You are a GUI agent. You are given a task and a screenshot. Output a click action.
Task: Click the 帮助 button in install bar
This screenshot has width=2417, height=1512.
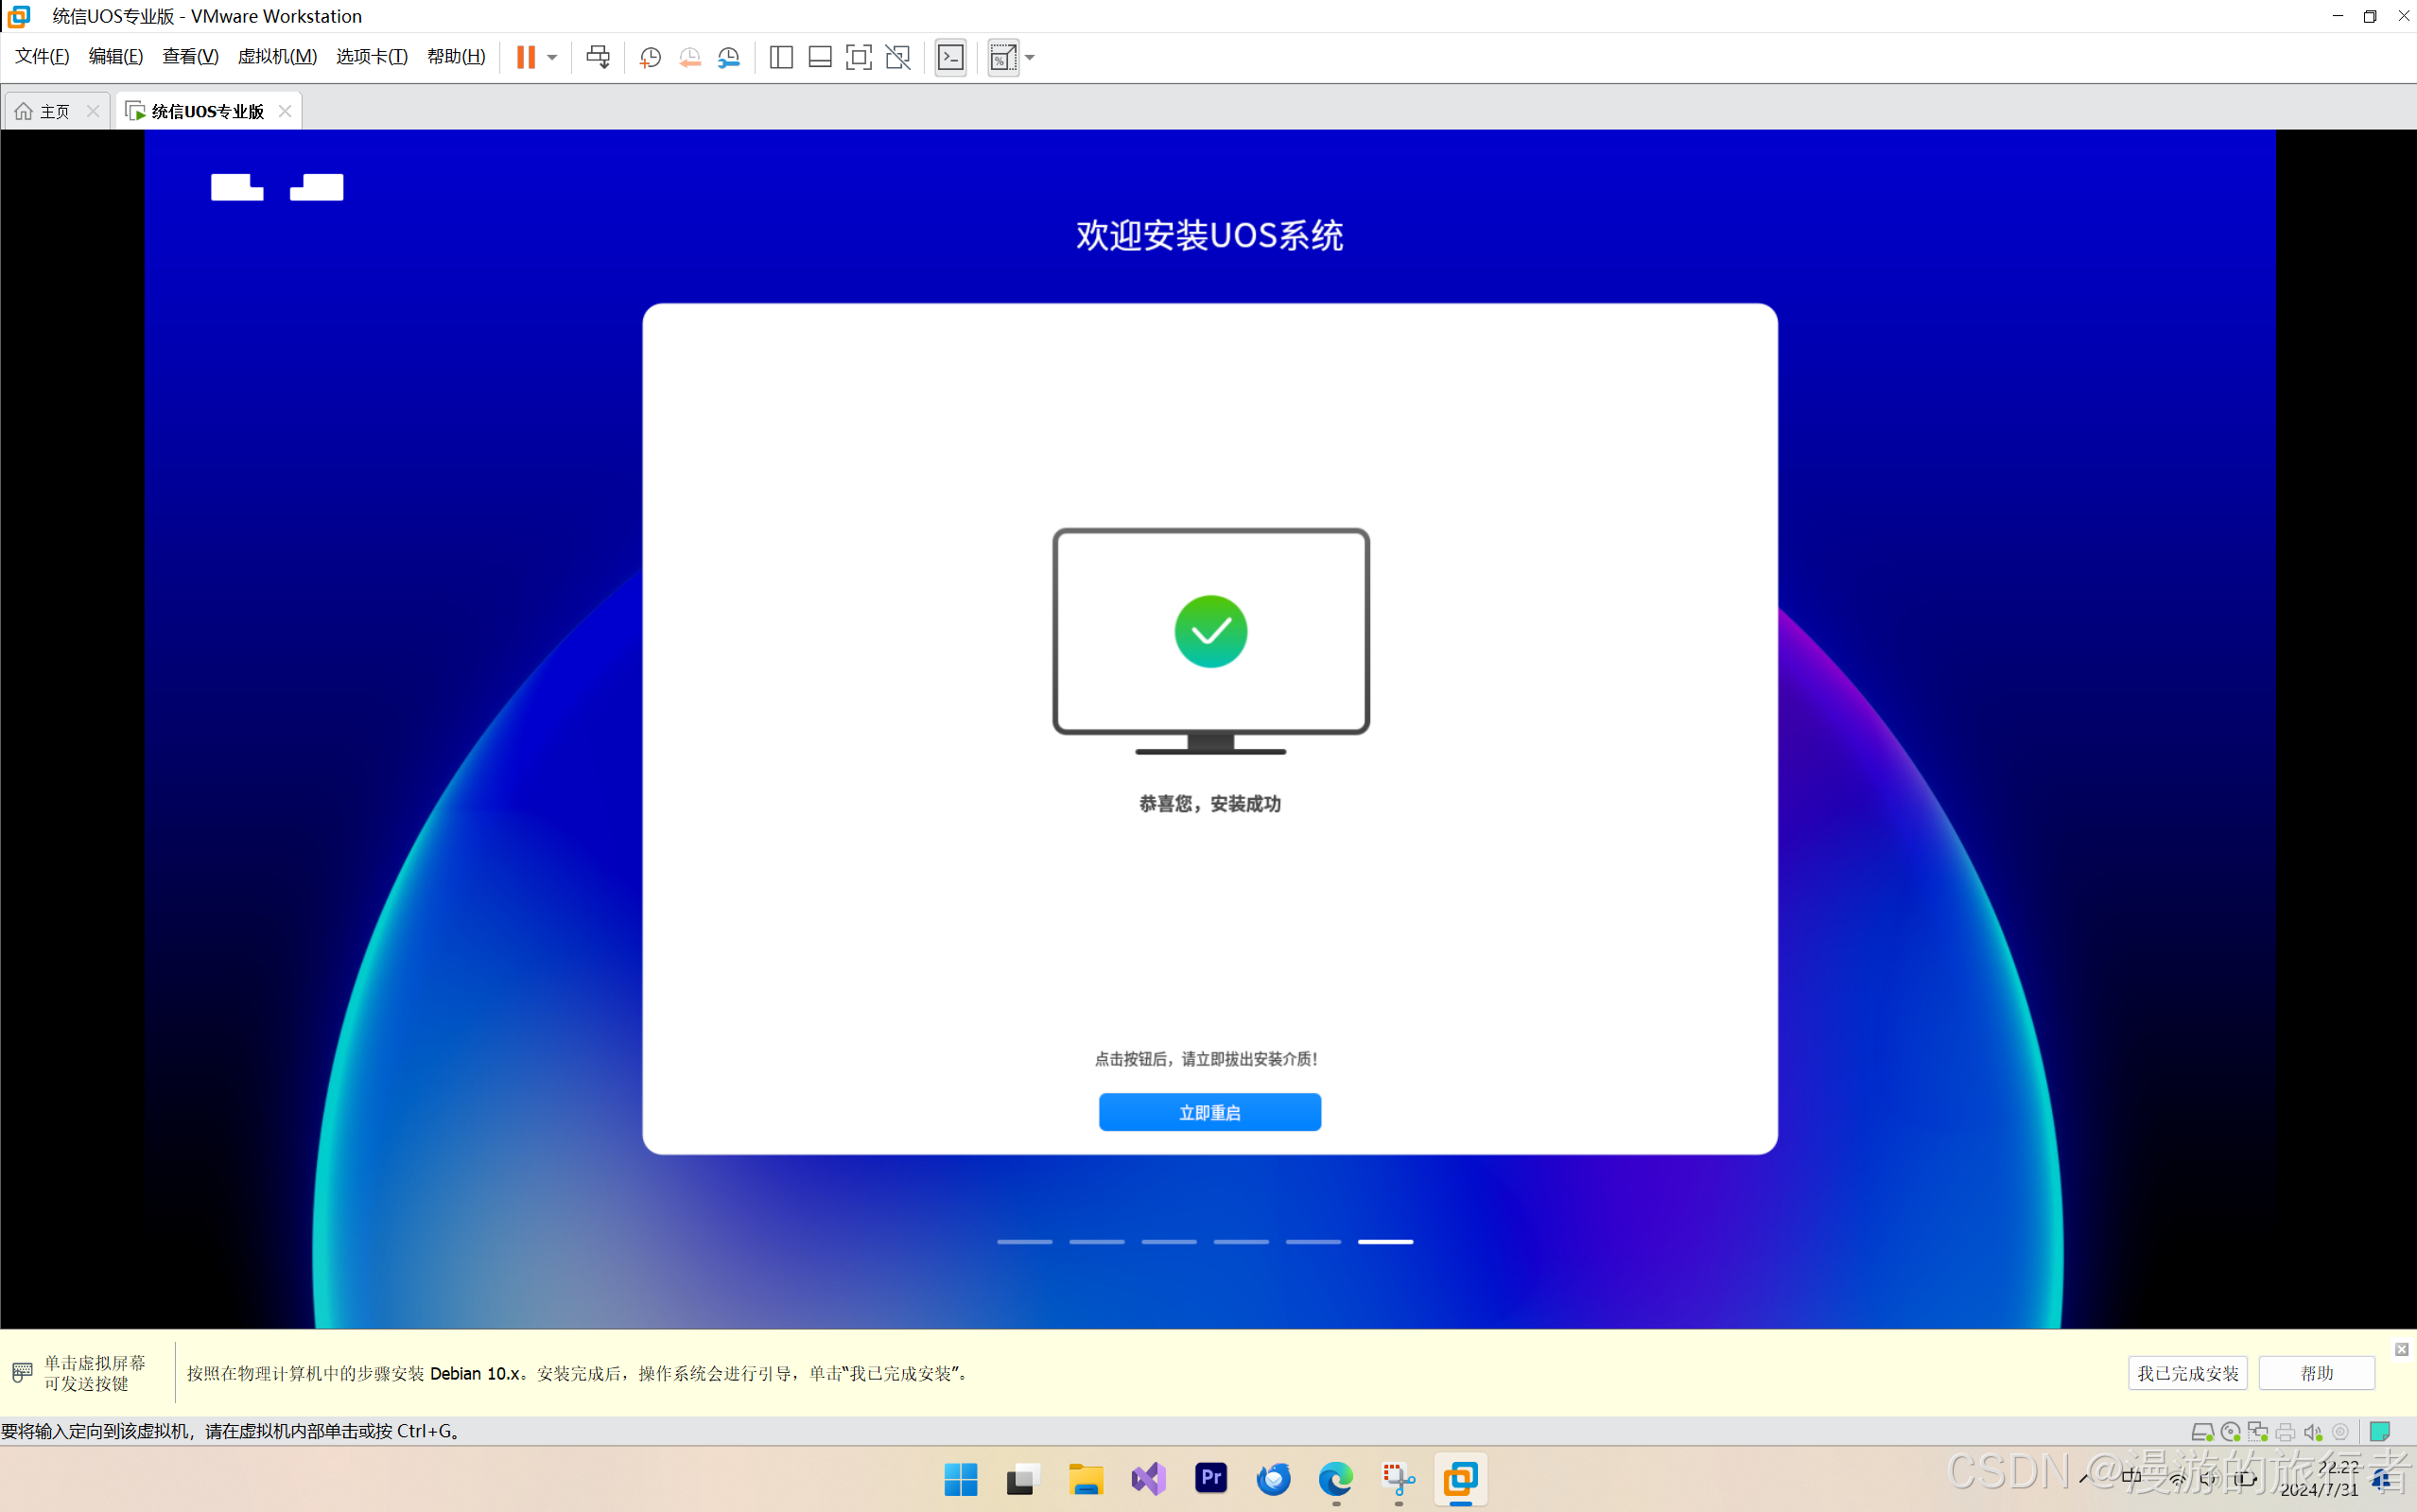coord(2316,1373)
